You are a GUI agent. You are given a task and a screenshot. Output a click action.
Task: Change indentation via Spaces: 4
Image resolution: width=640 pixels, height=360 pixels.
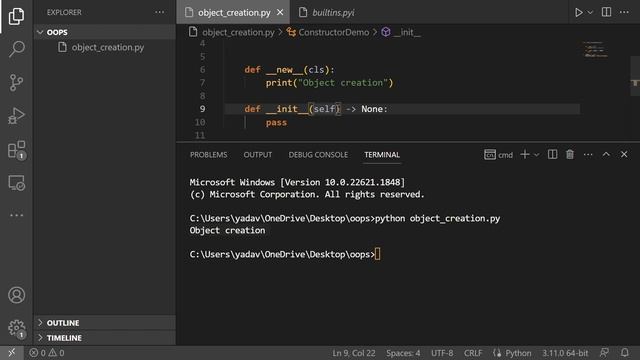[x=403, y=353]
